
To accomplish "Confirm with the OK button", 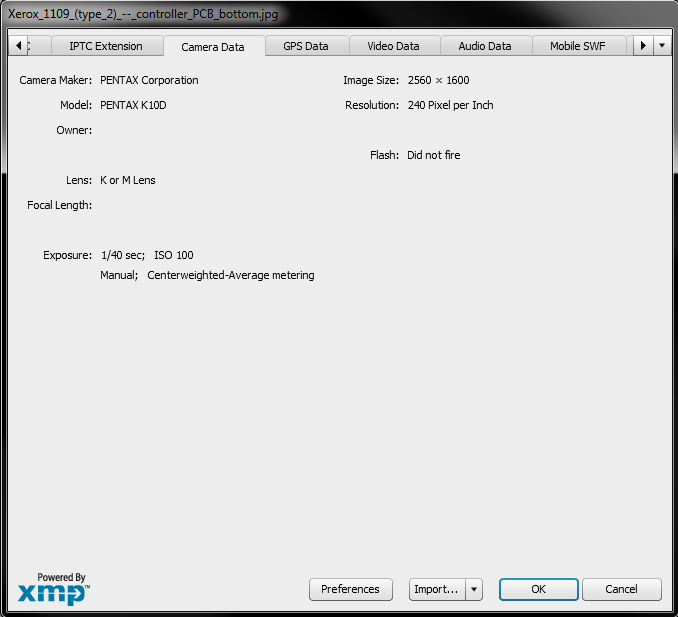I will point(538,589).
